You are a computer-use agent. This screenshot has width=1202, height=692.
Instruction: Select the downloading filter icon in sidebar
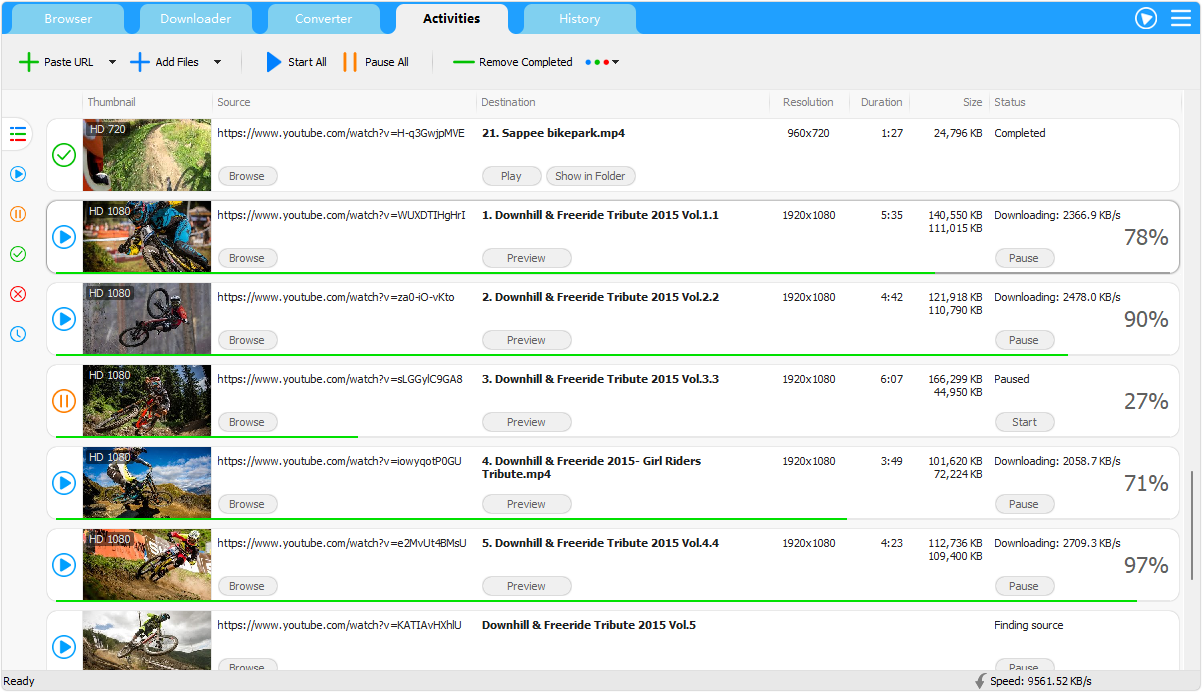click(x=17, y=174)
